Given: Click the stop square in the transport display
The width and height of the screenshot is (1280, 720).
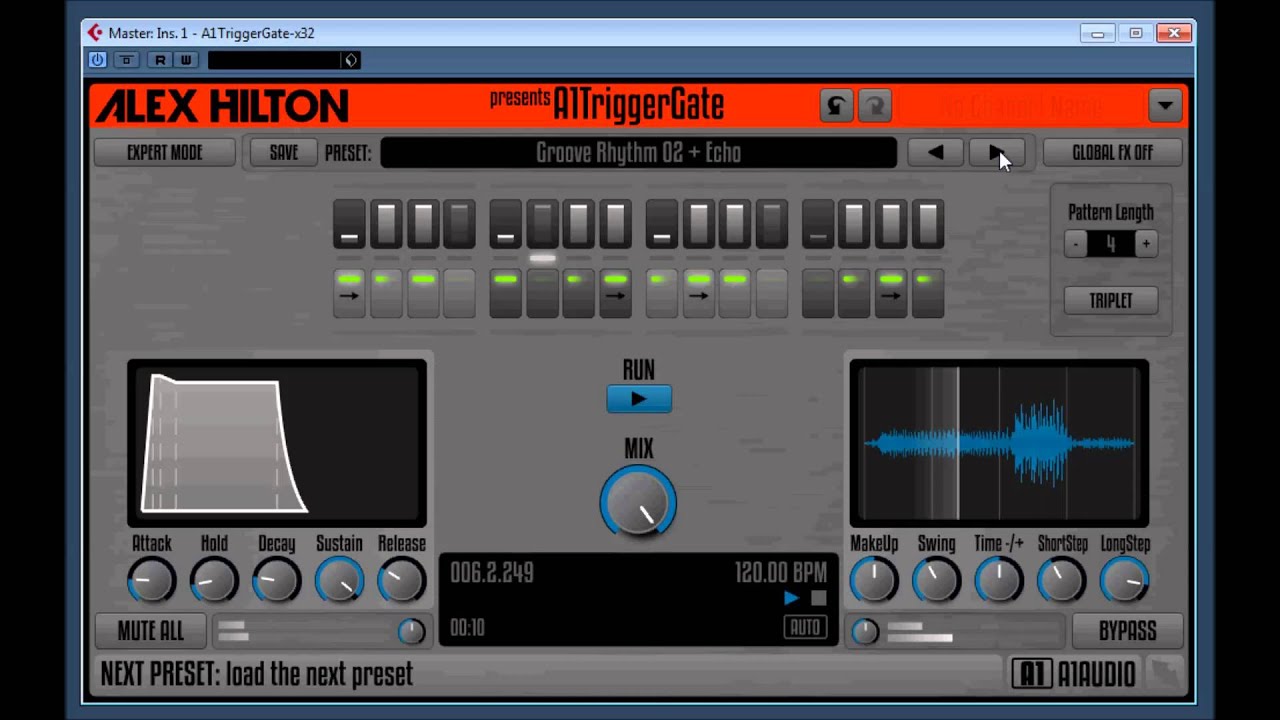Looking at the screenshot, I should pos(818,598).
